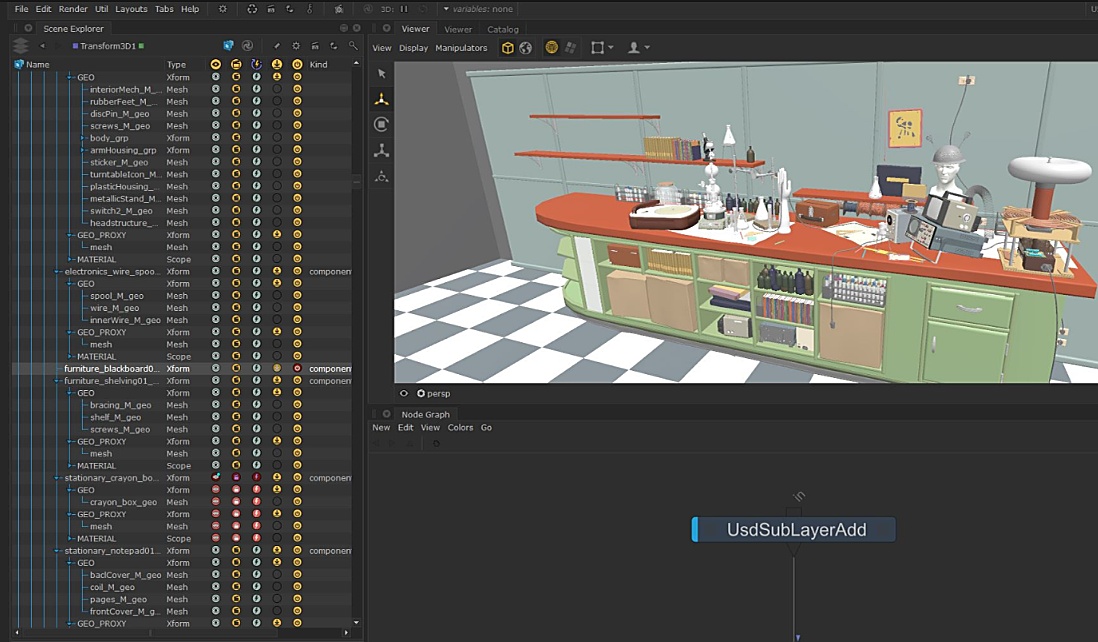Click the stacked layers icon in Scene Explorer
1098x642 pixels.
click(20, 46)
